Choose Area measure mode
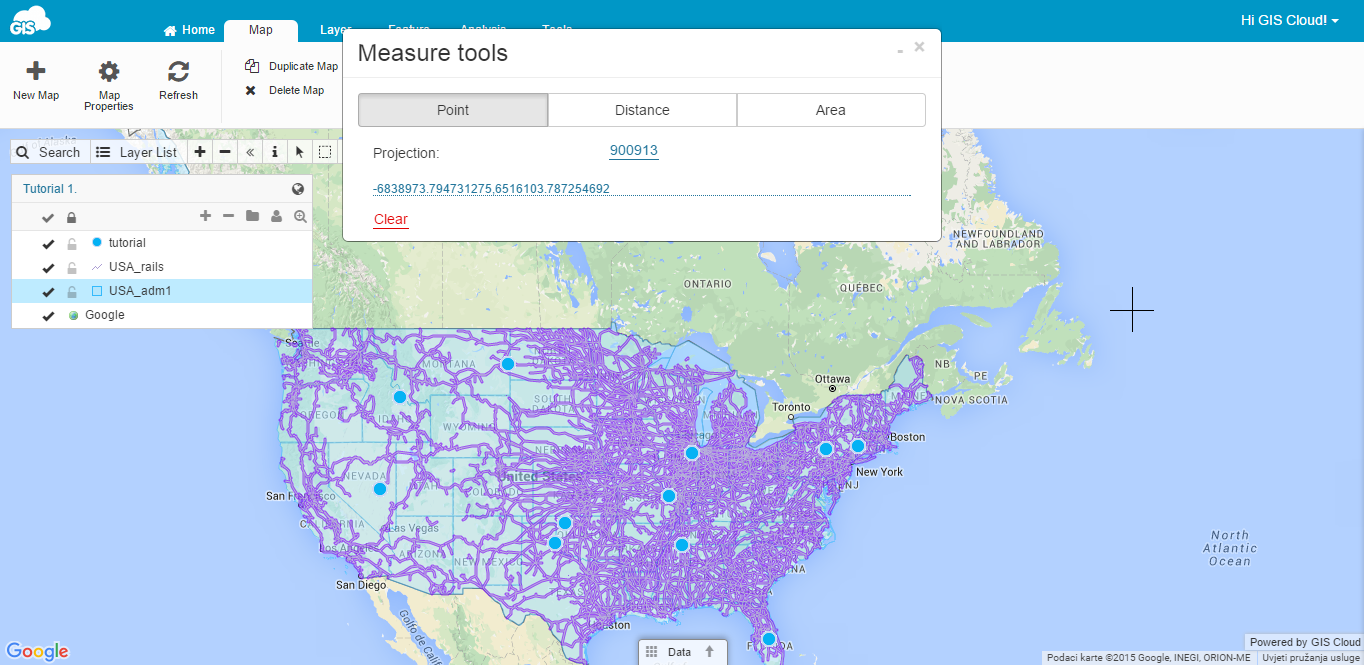Screen dimensions: 1364x665 [831, 110]
